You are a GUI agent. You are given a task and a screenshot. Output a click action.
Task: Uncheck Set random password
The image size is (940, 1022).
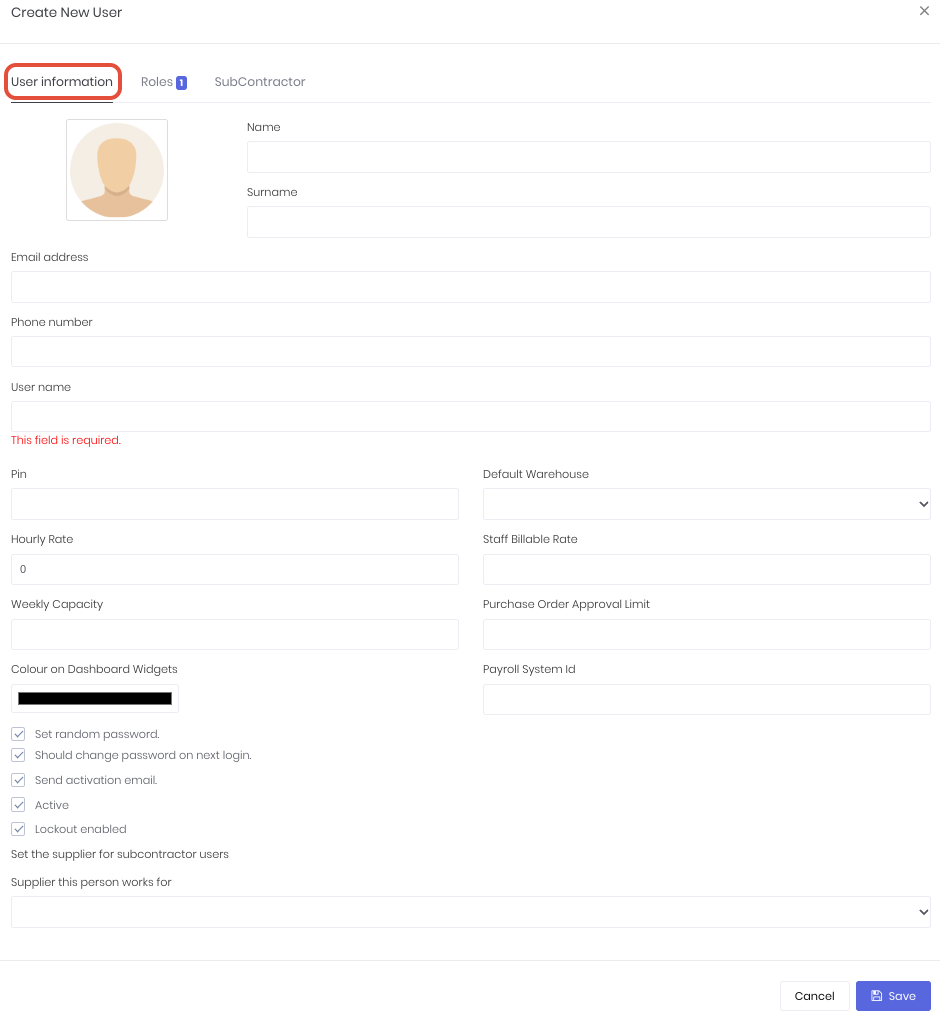pyautogui.click(x=18, y=734)
